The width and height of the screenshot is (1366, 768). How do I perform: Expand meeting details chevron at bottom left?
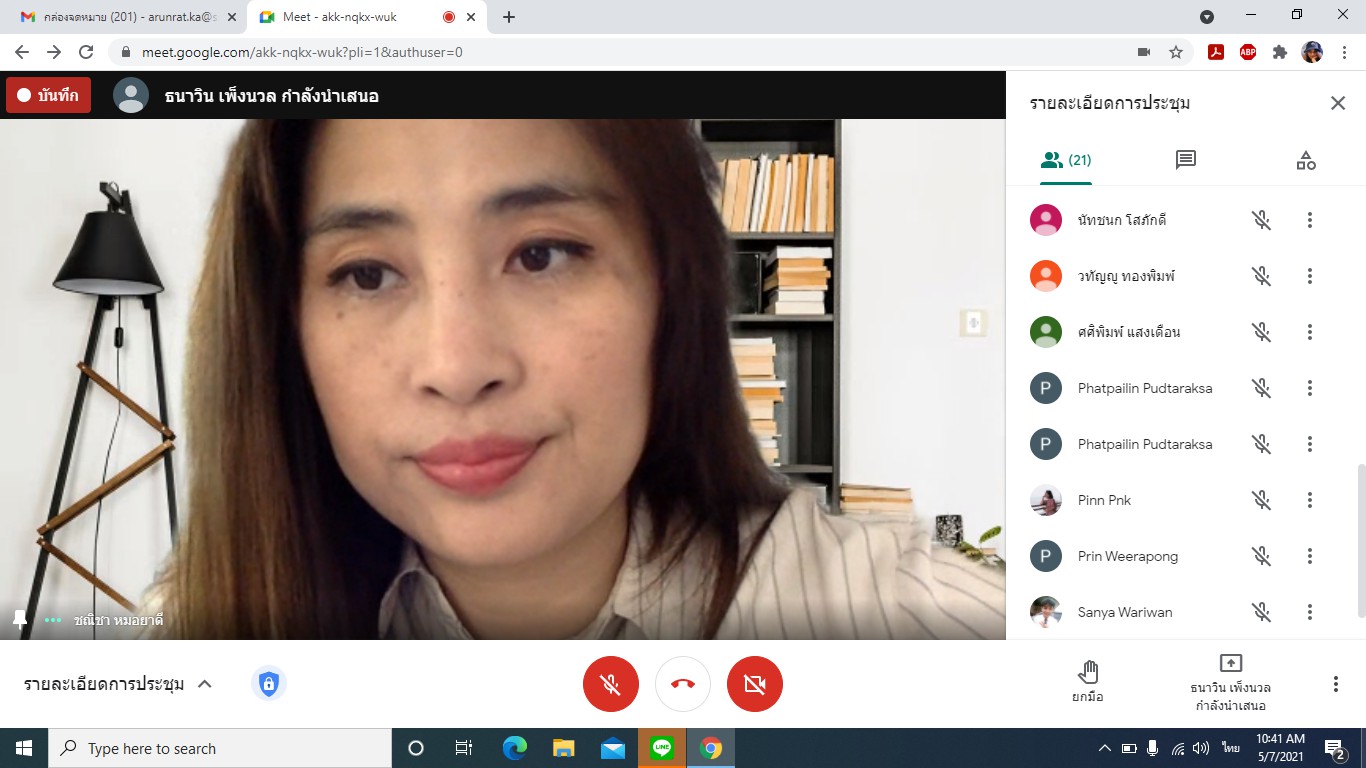205,684
